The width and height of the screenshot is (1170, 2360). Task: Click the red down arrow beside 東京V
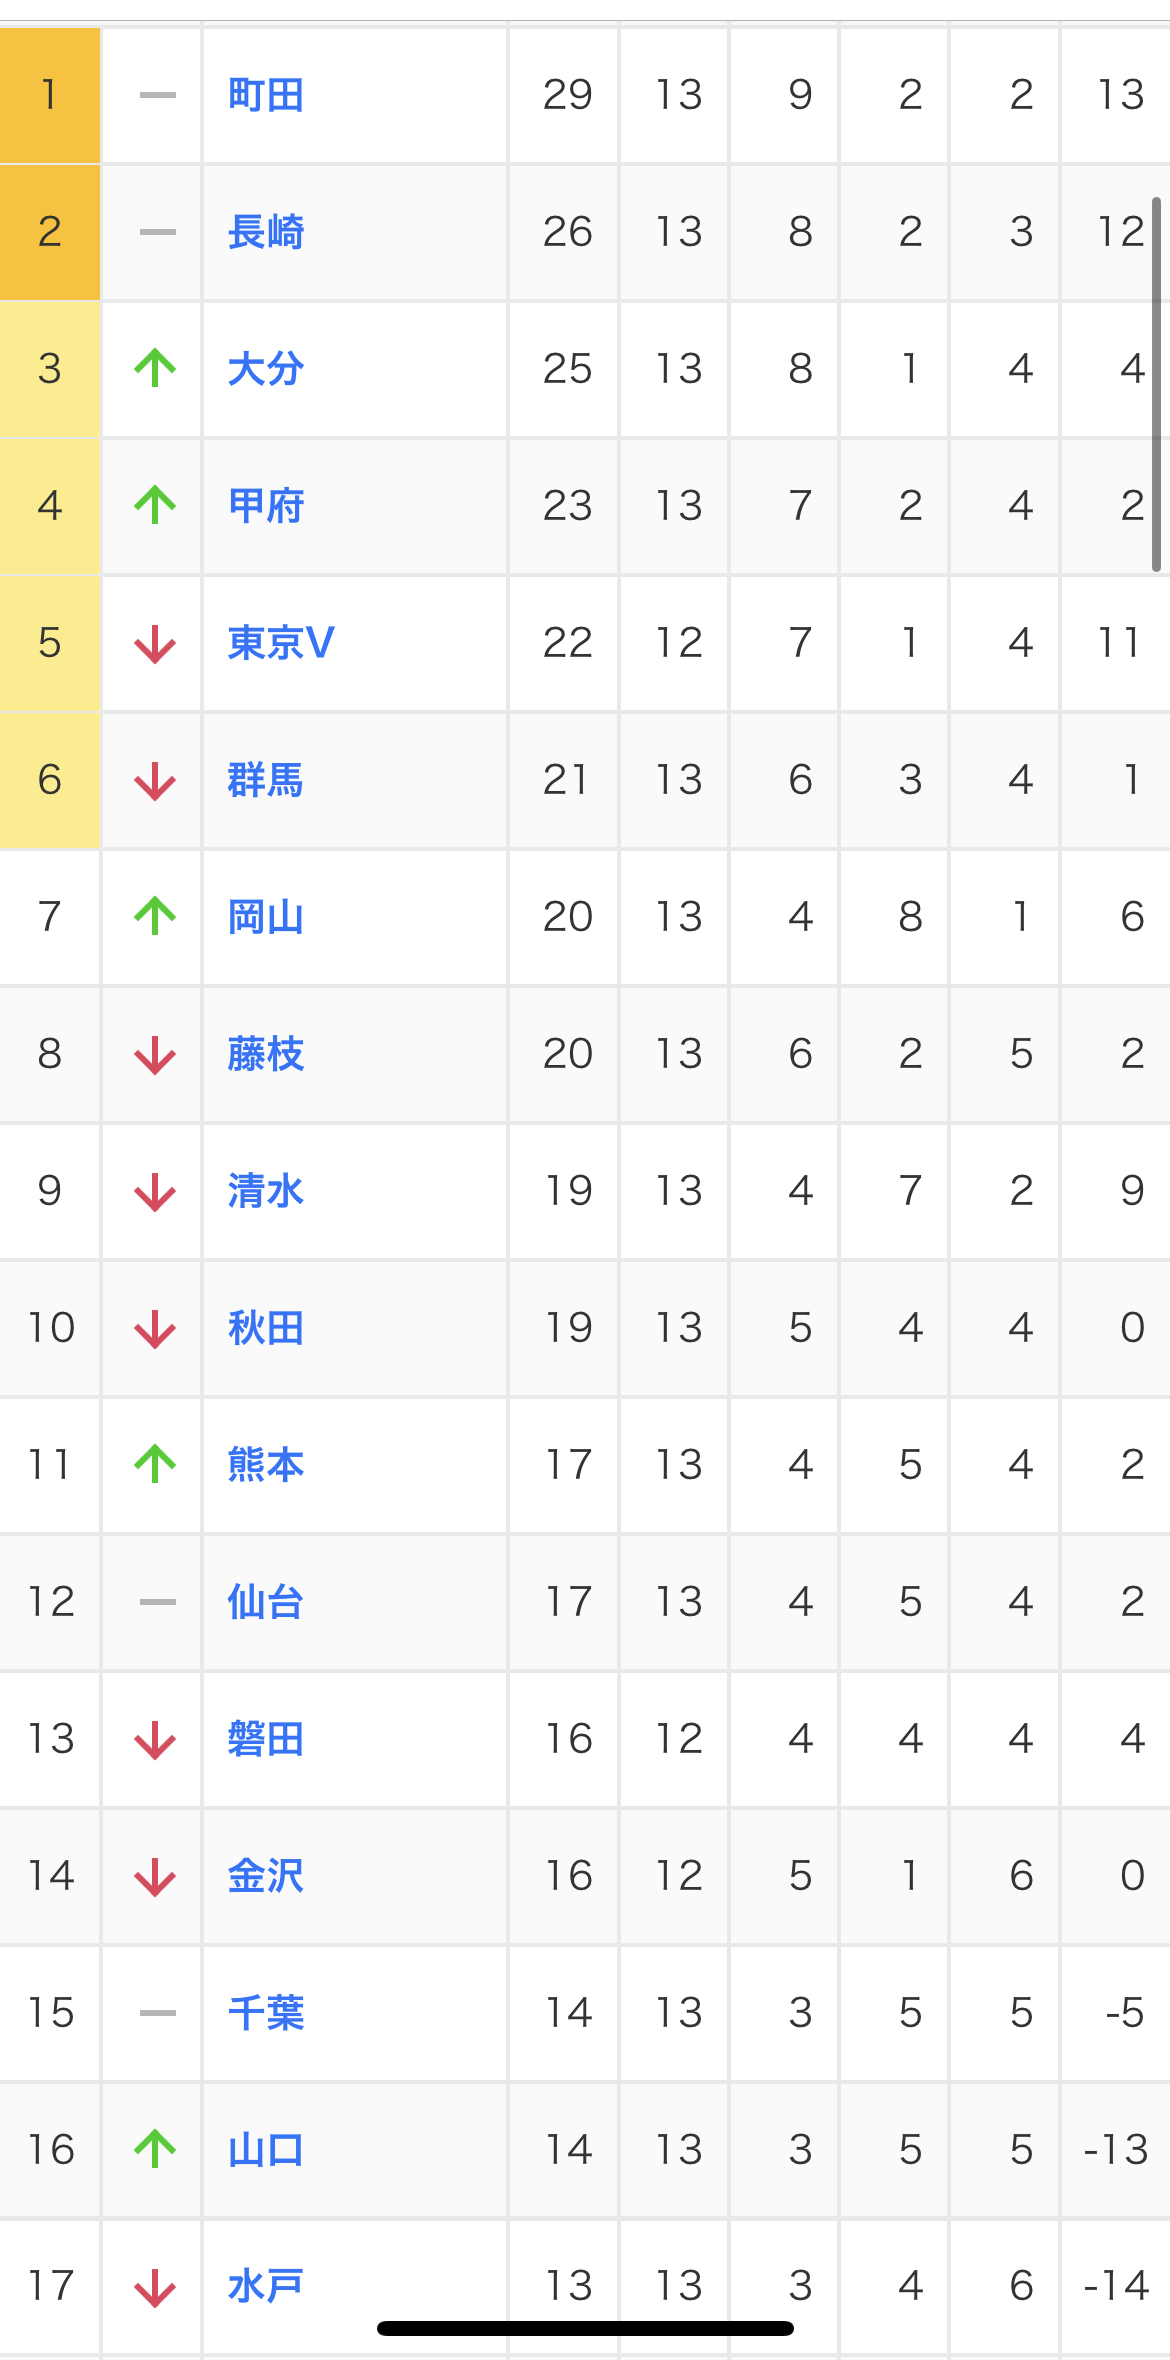(155, 643)
